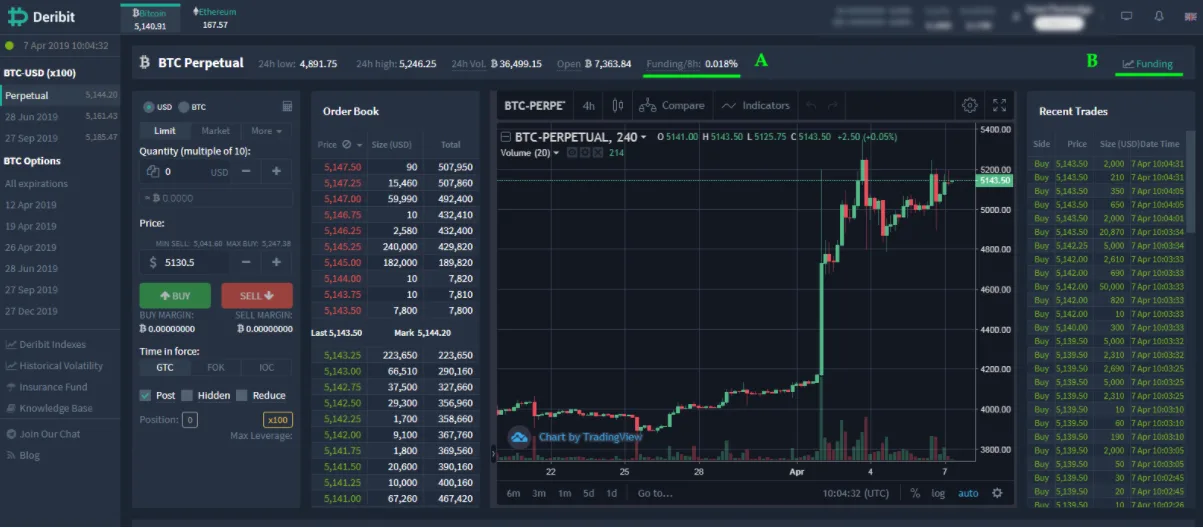This screenshot has width=1203, height=528.
Task: Open the Compare symbols tool
Action: tap(671, 105)
